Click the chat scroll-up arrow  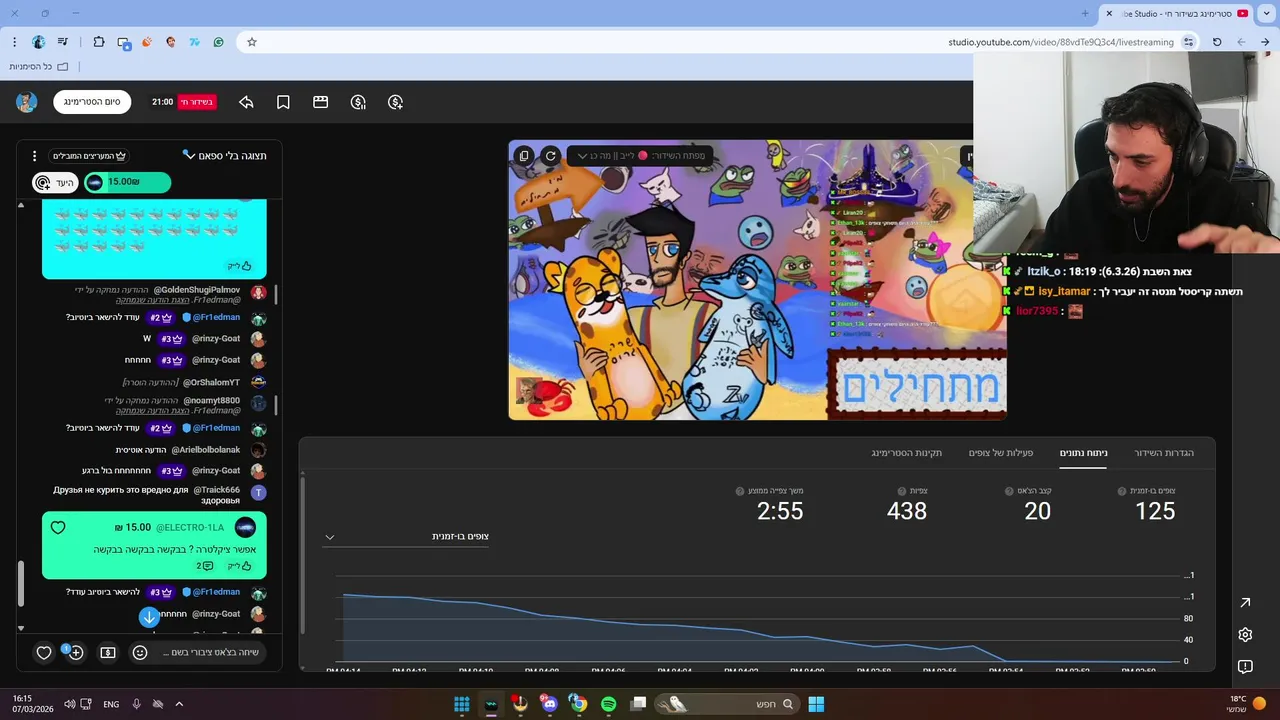pos(20,205)
